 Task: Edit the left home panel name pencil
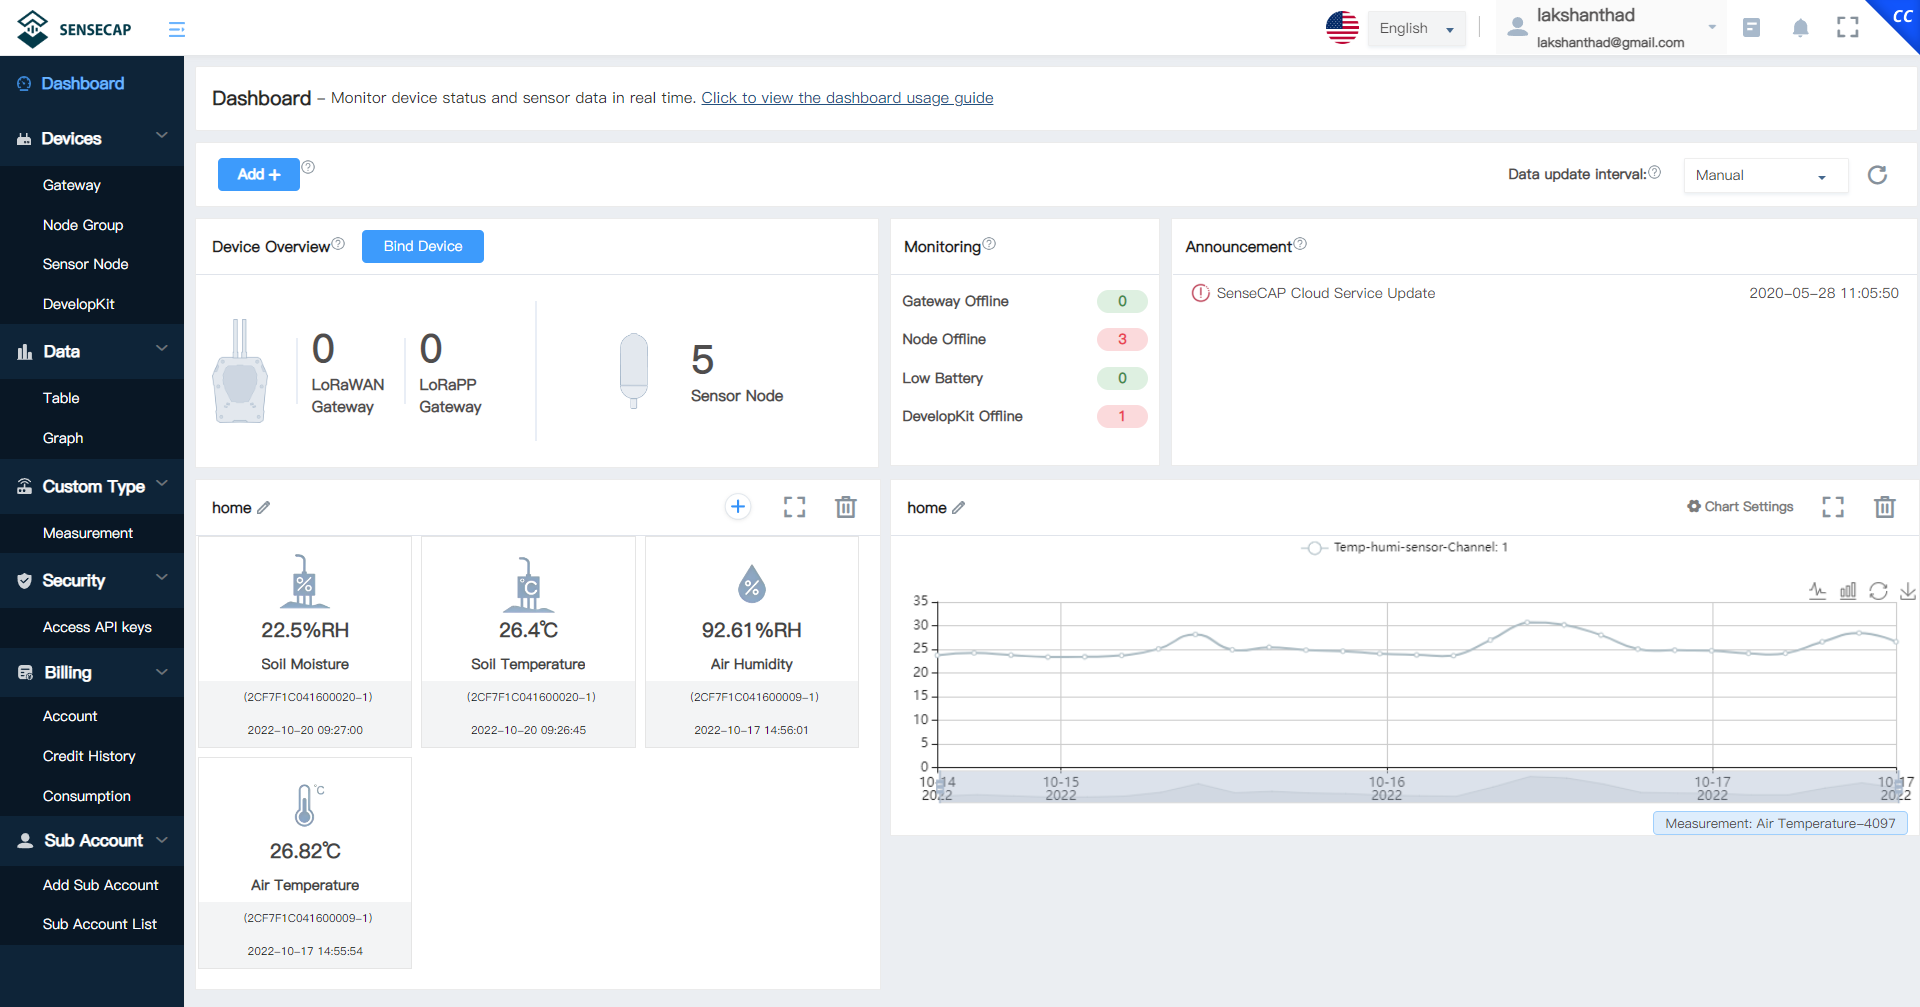point(263,508)
